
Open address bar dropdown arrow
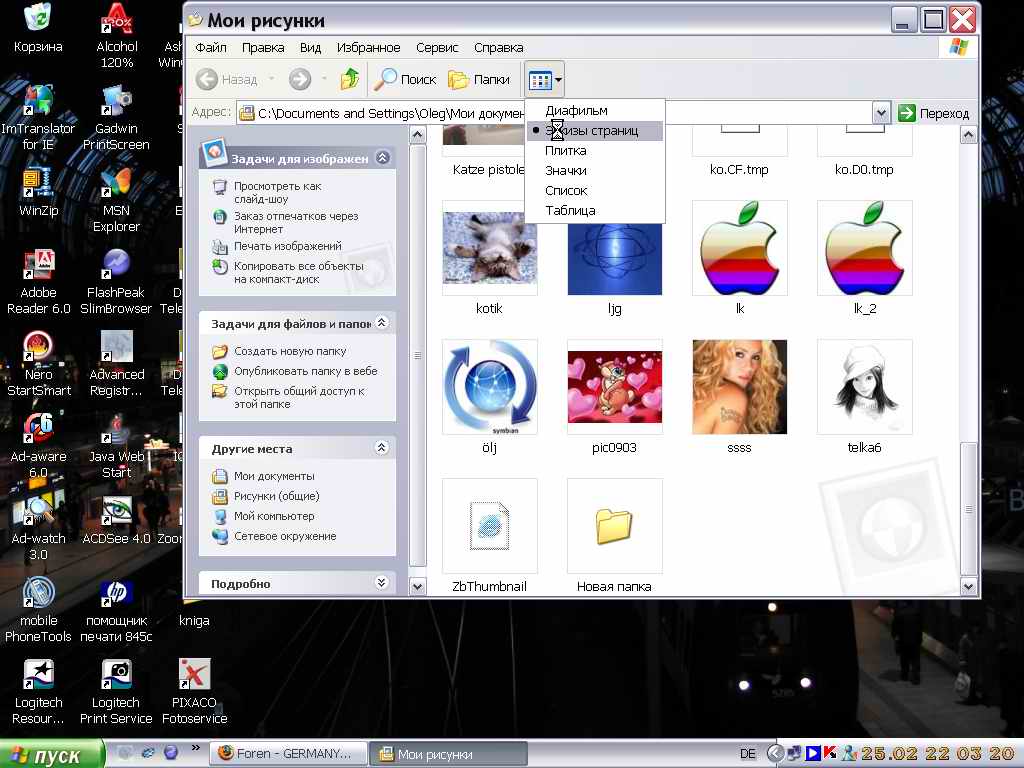click(x=881, y=113)
